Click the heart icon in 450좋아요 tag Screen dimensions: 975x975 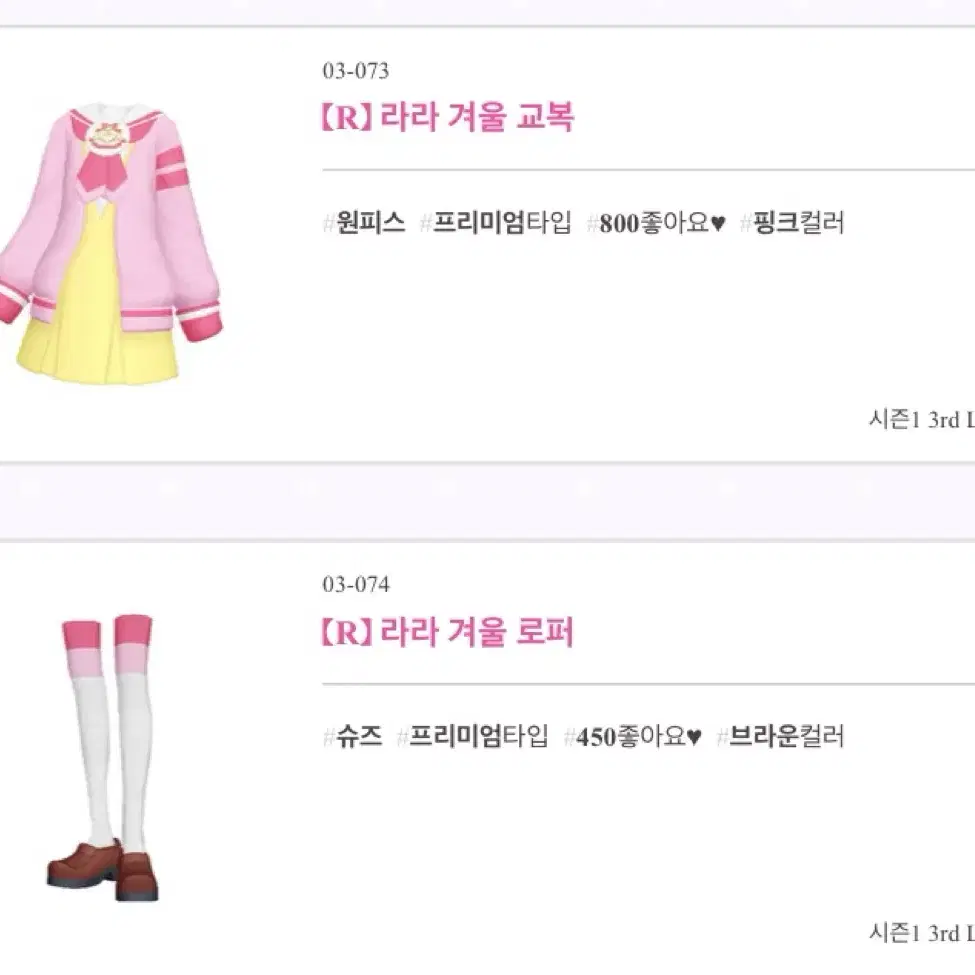[x=695, y=737]
